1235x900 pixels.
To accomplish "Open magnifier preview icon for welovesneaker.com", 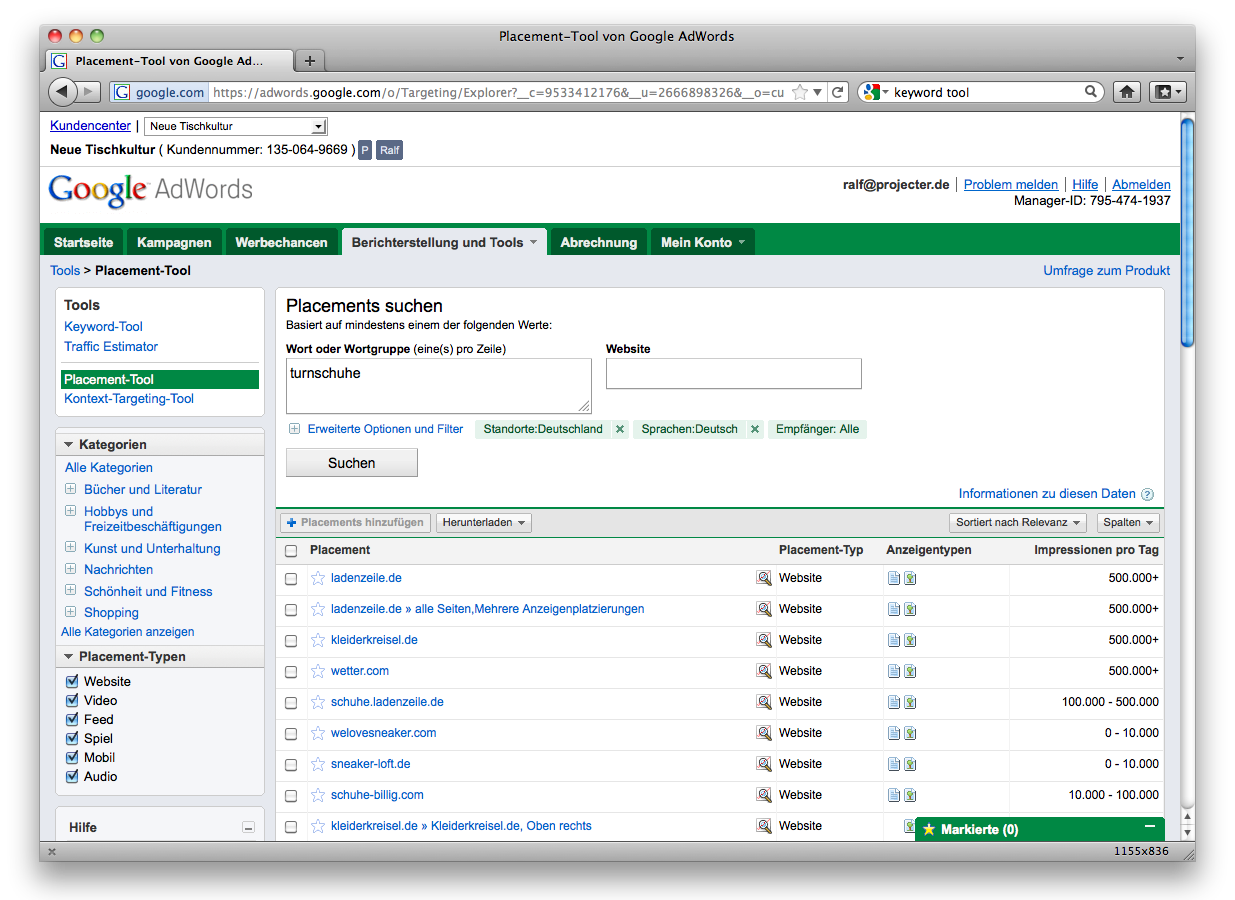I will 764,733.
